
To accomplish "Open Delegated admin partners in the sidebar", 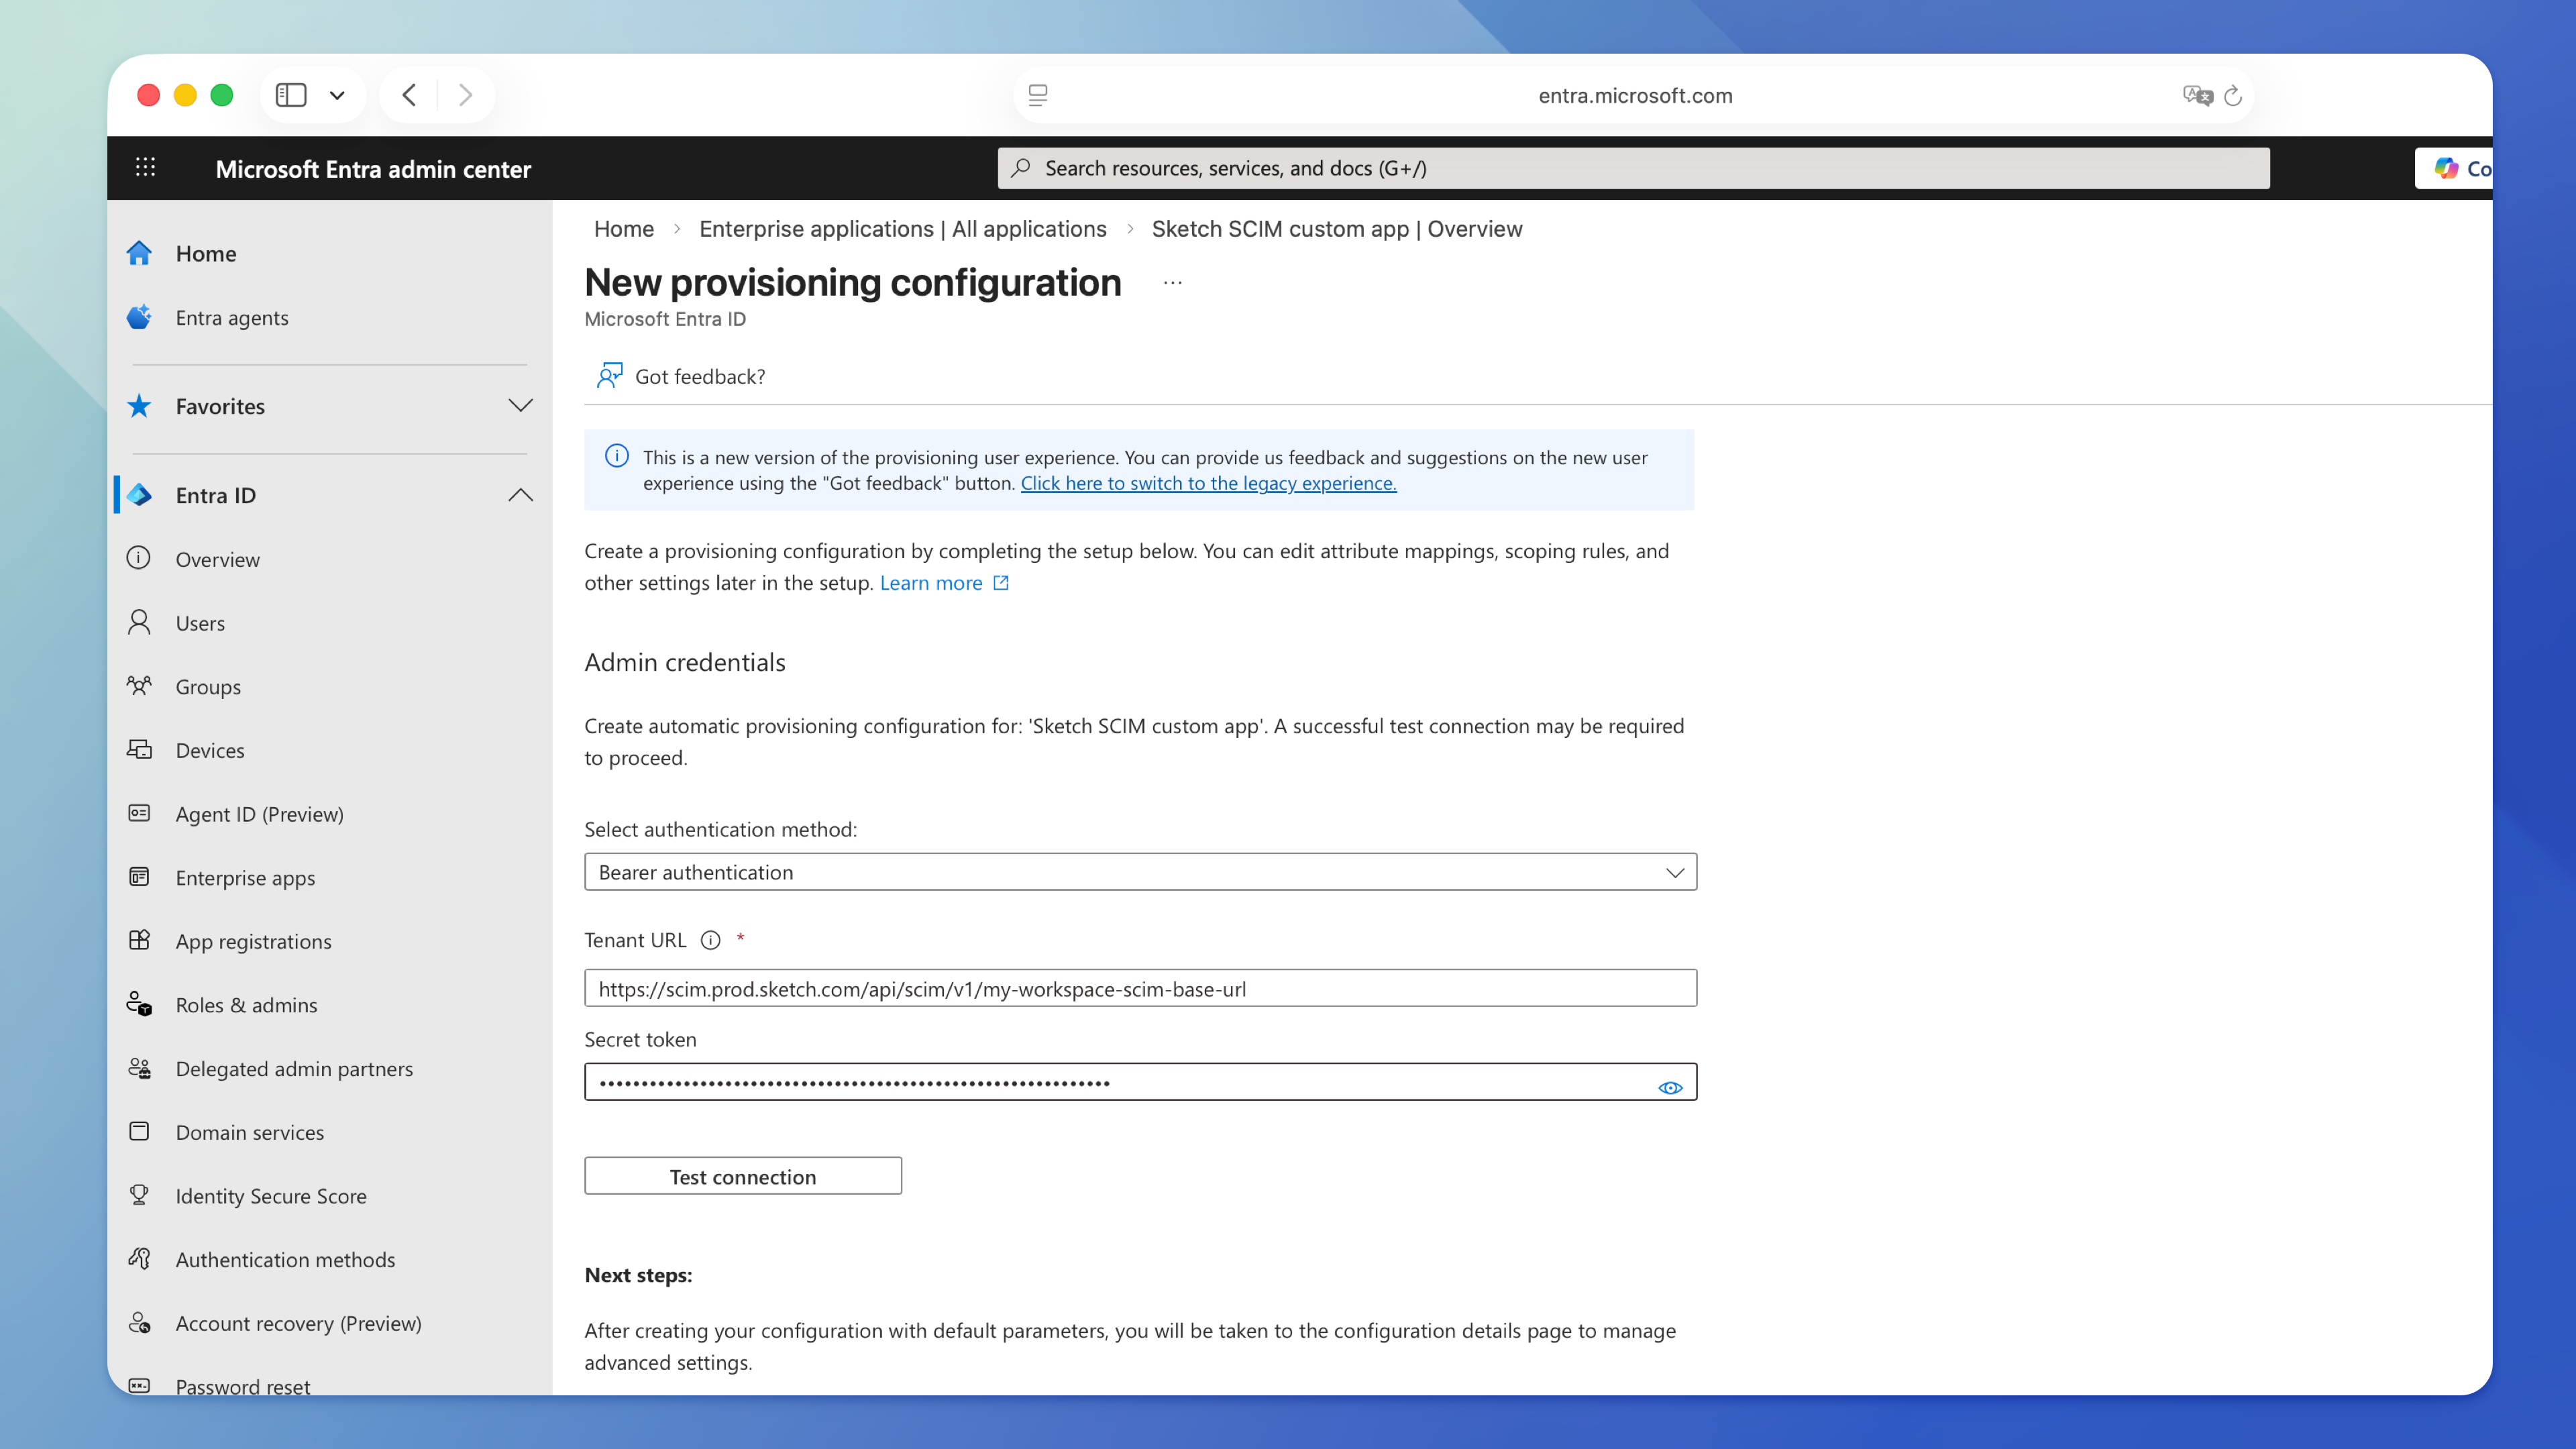I will point(294,1069).
